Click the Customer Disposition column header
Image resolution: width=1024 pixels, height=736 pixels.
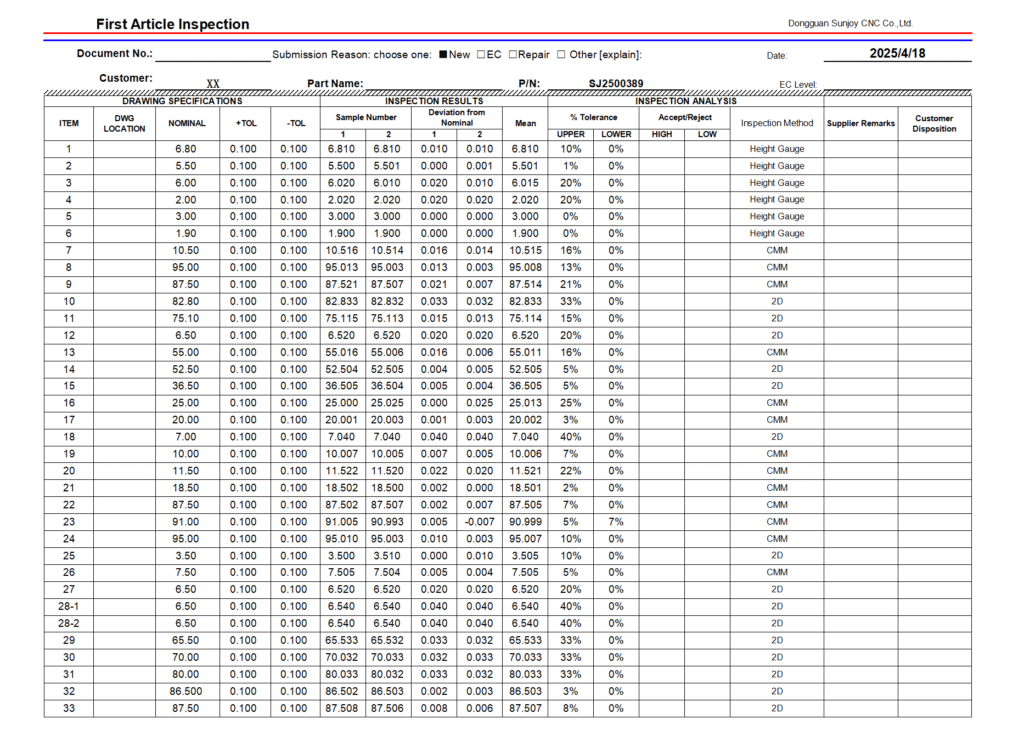934,123
